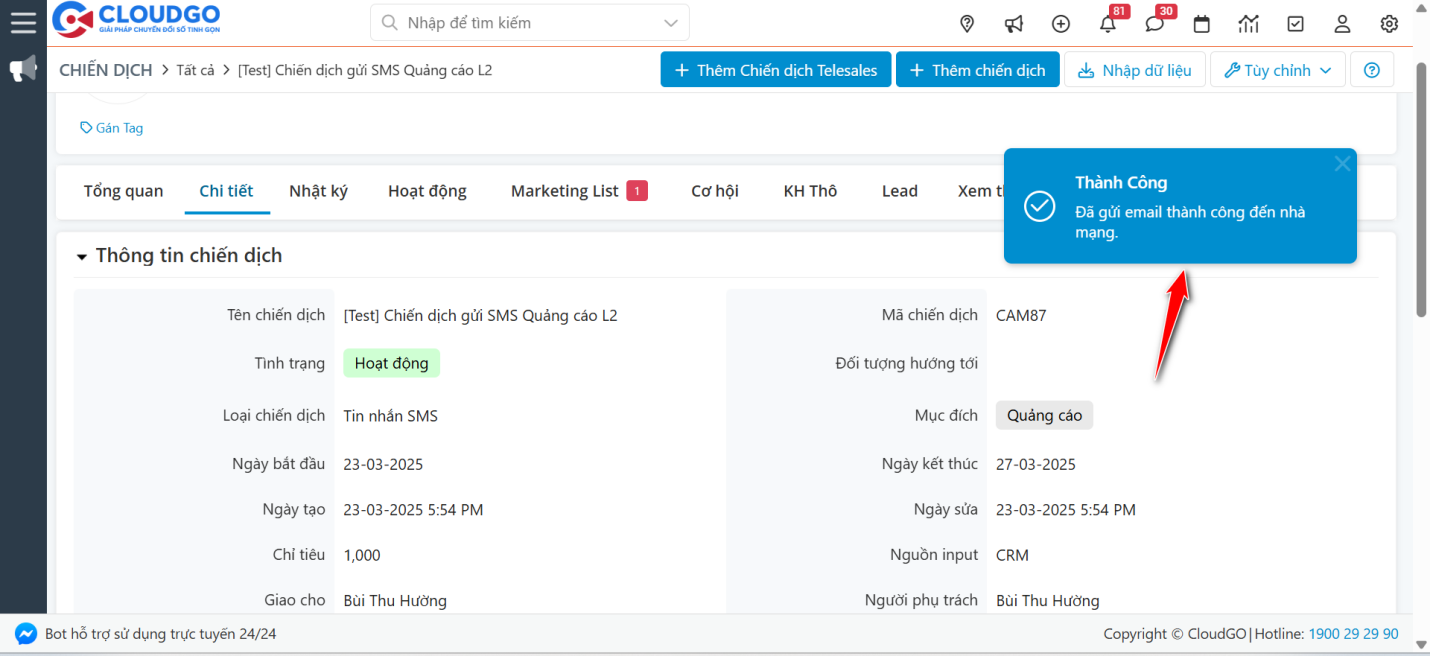
Task: Expand the search box dropdown arrow
Action: (670, 23)
